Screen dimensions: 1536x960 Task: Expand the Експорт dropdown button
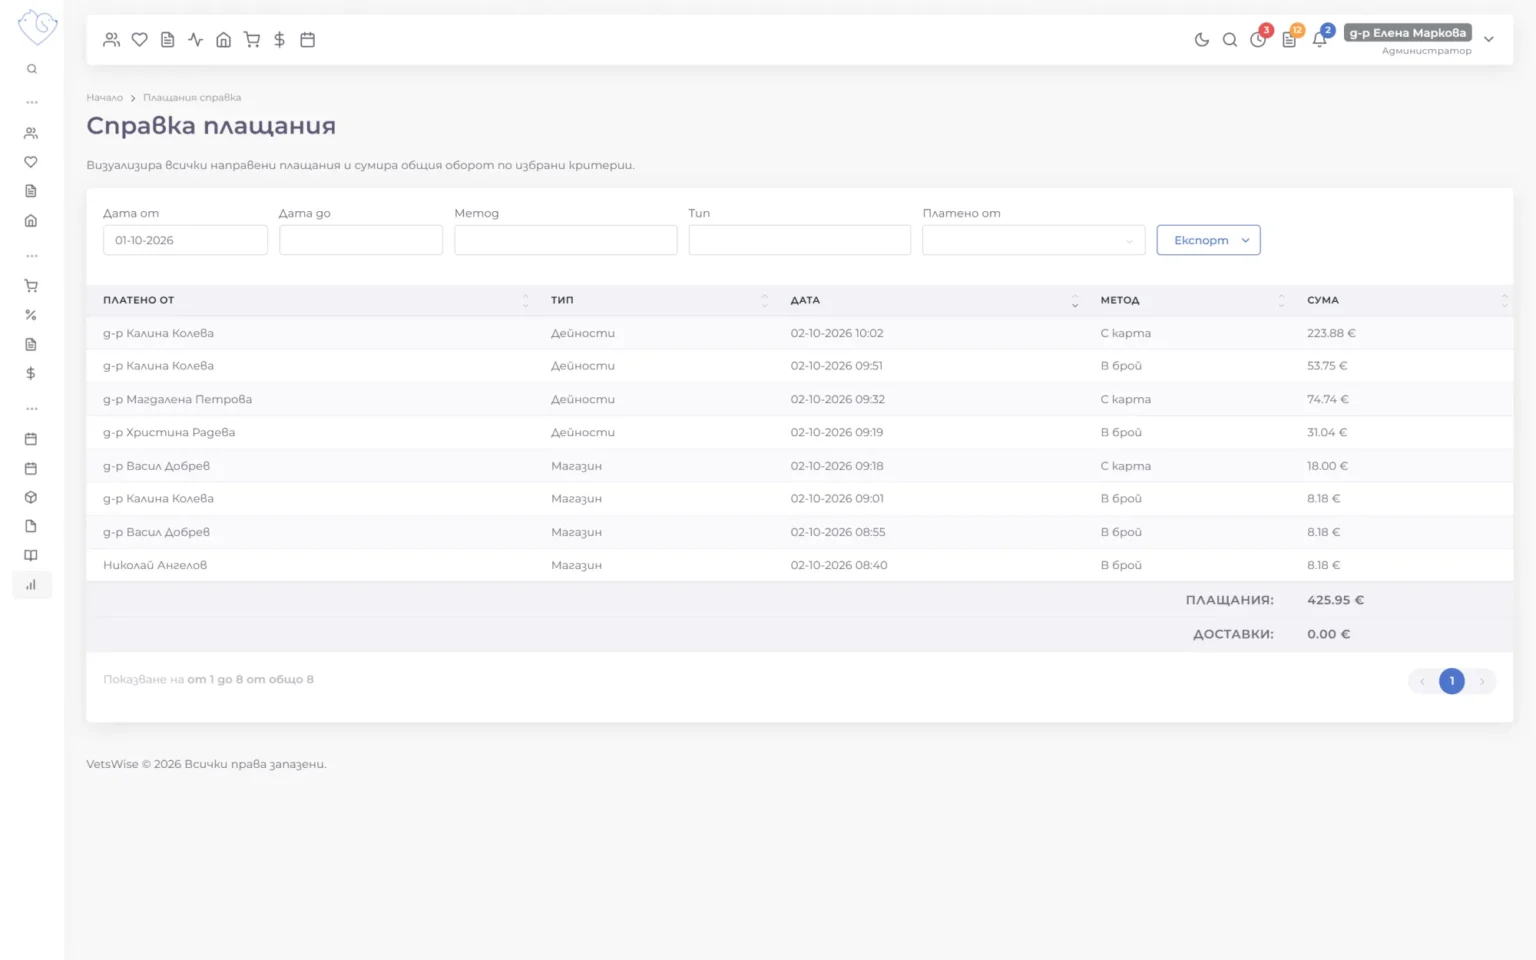[x=1208, y=240]
